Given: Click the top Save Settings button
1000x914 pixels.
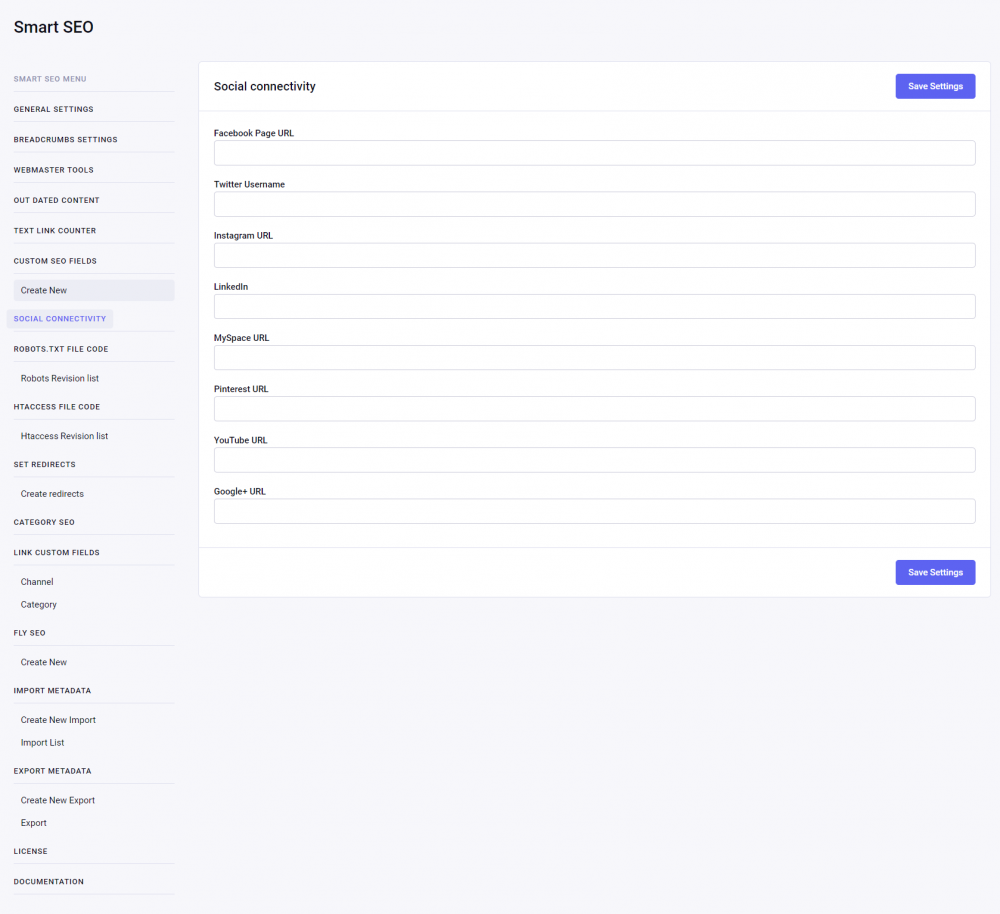Looking at the screenshot, I should coord(934,86).
